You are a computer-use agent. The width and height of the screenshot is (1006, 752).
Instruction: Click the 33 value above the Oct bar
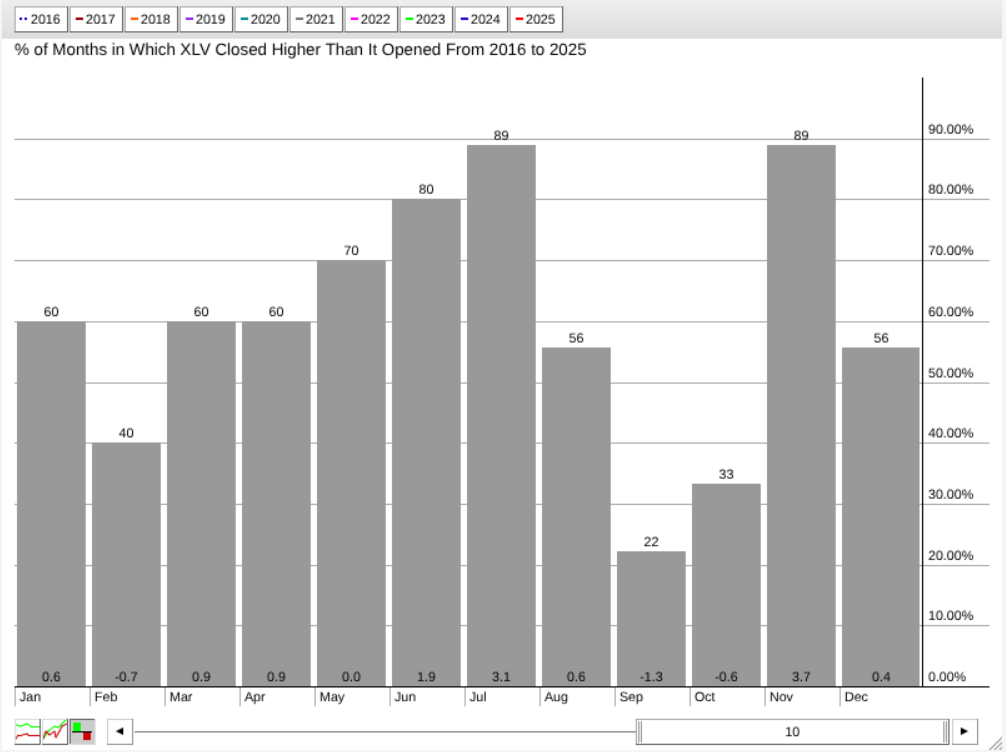[x=726, y=475]
